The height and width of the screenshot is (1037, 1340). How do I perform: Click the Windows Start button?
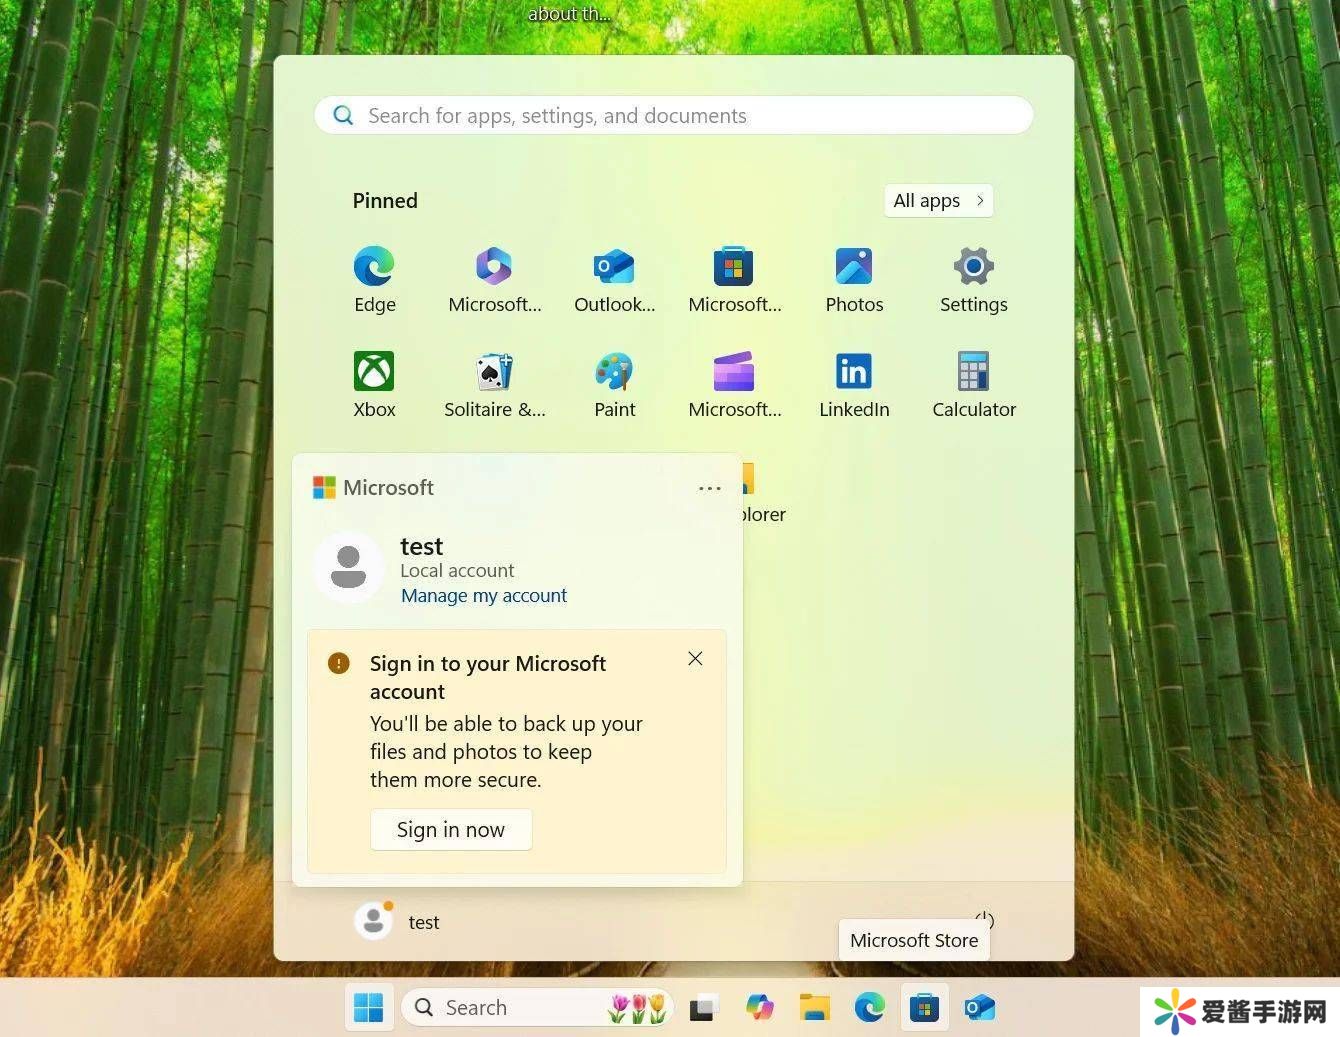pyautogui.click(x=369, y=1008)
